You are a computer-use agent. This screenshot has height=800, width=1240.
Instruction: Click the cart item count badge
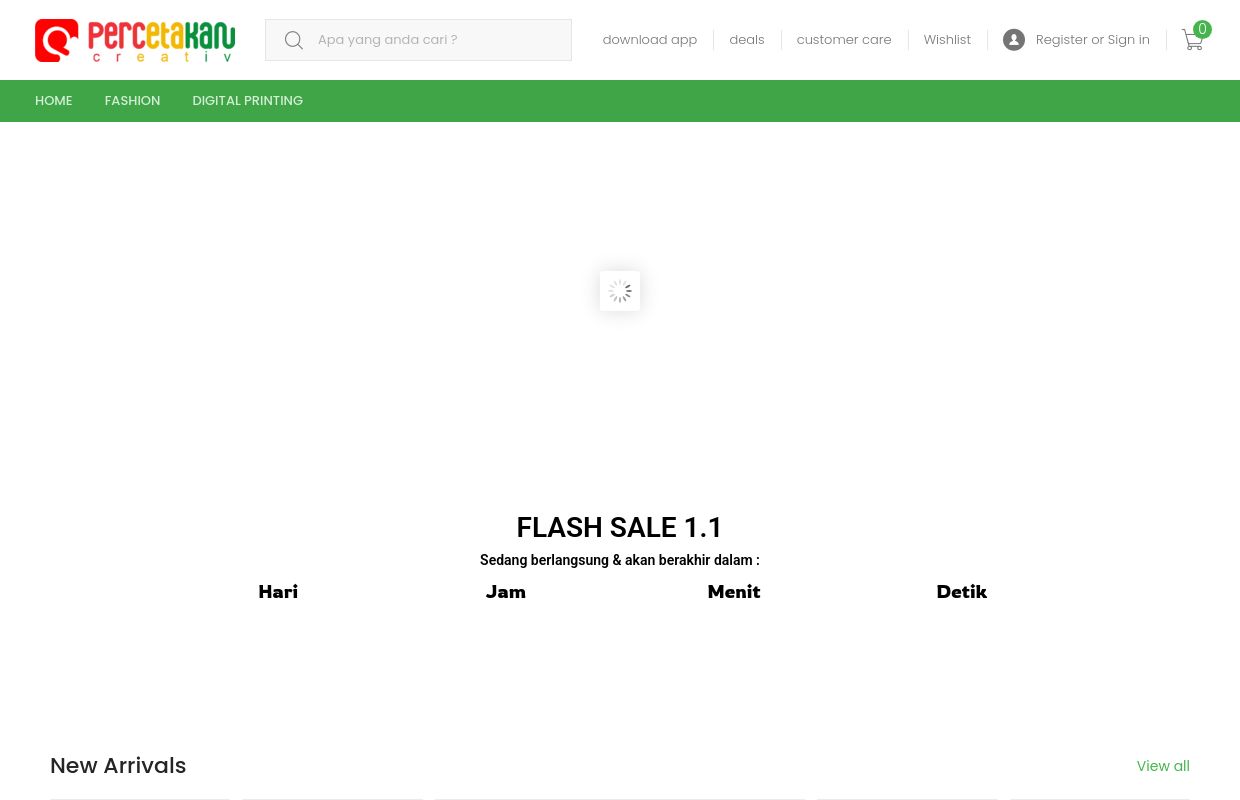pyautogui.click(x=1202, y=30)
